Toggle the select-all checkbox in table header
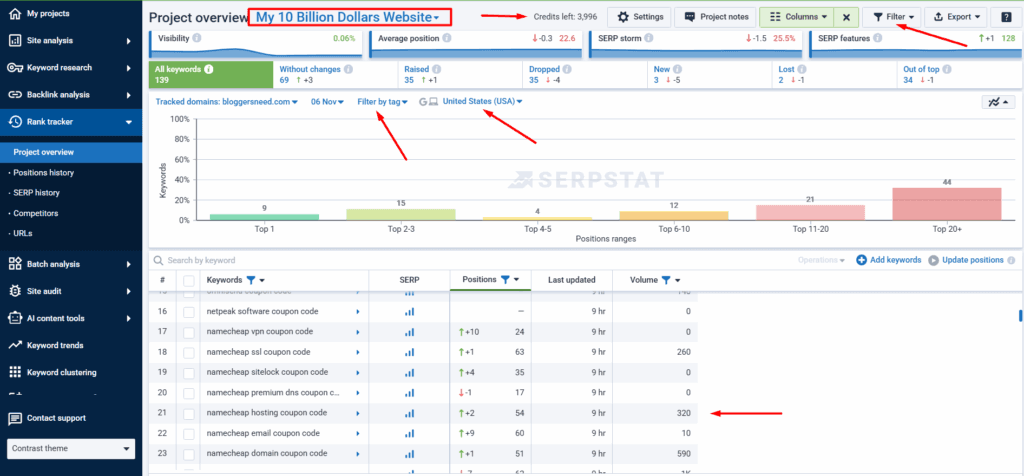Viewport: 1024px width, 476px height. pos(189,280)
